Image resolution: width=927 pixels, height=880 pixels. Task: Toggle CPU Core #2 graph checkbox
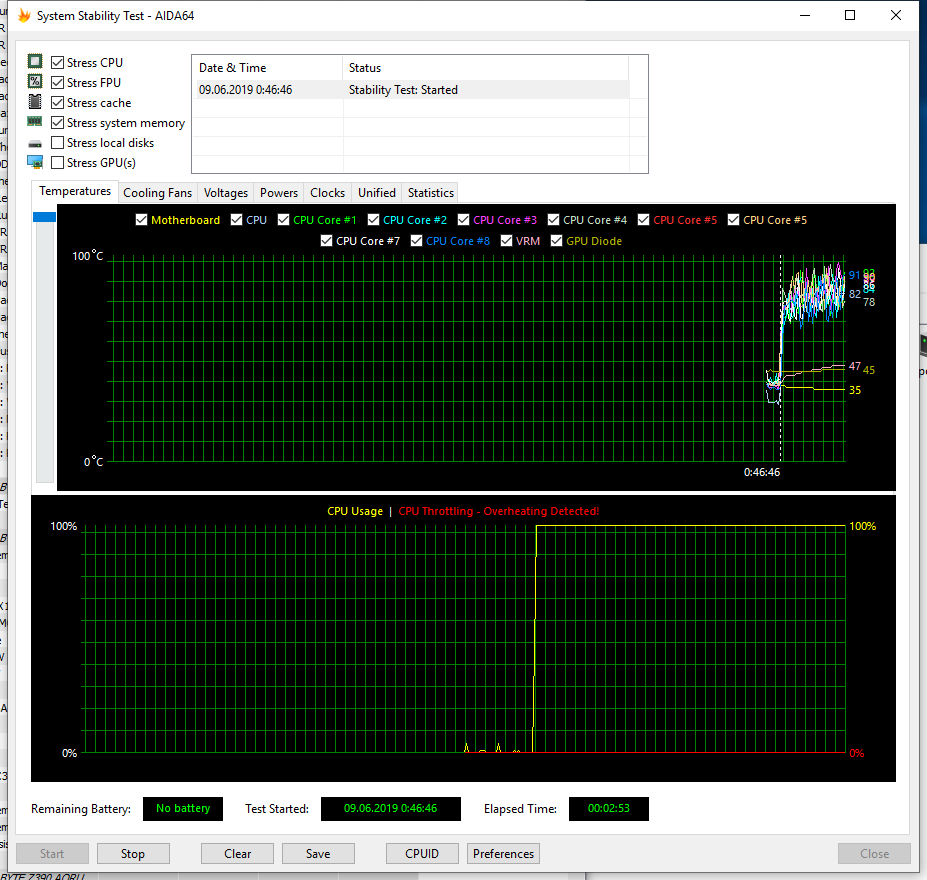tap(373, 220)
